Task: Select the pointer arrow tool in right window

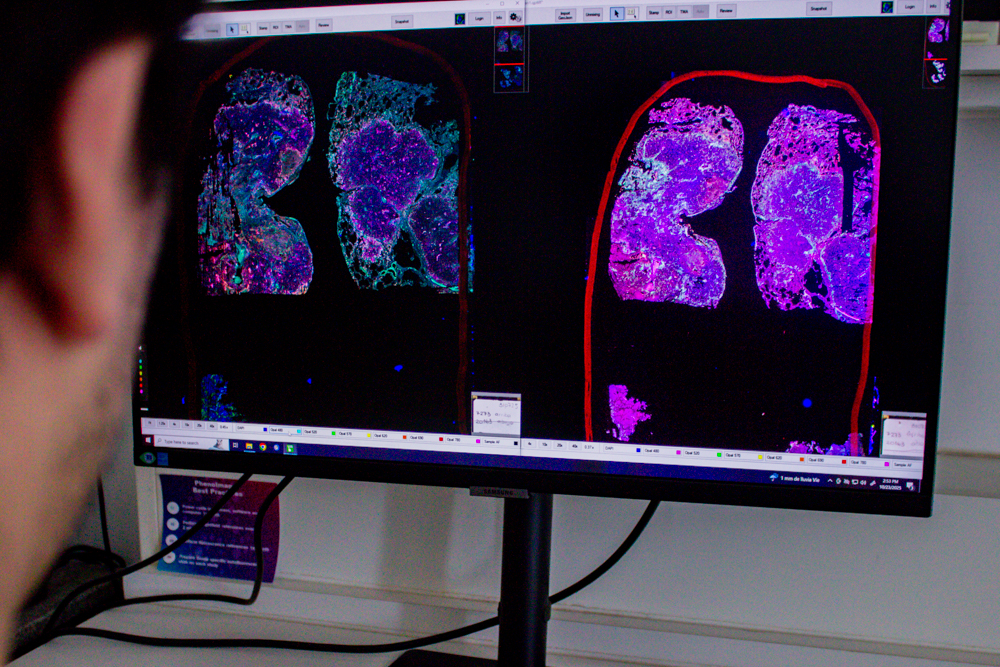Action: [617, 13]
